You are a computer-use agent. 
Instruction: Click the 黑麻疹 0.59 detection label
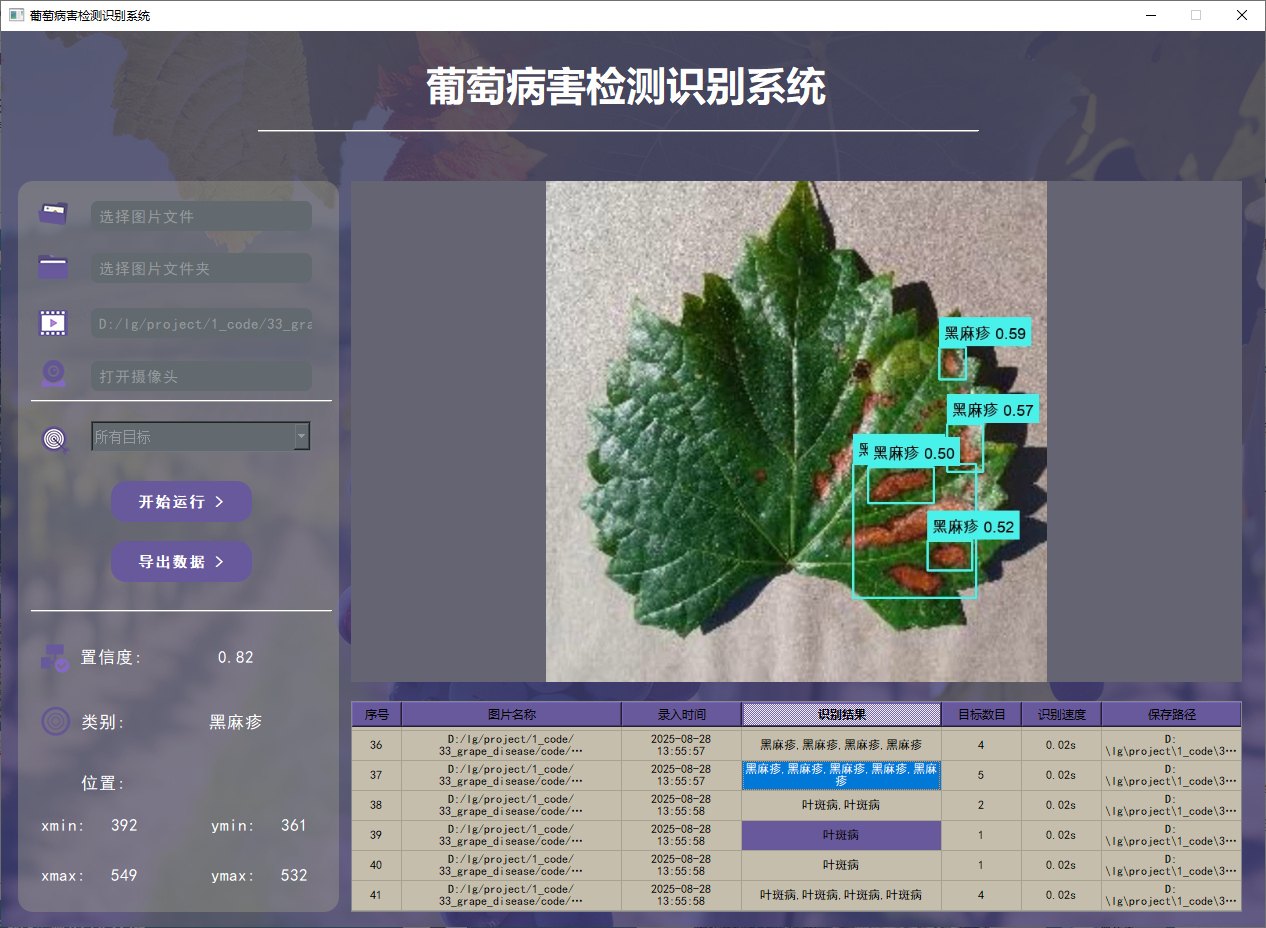[985, 333]
